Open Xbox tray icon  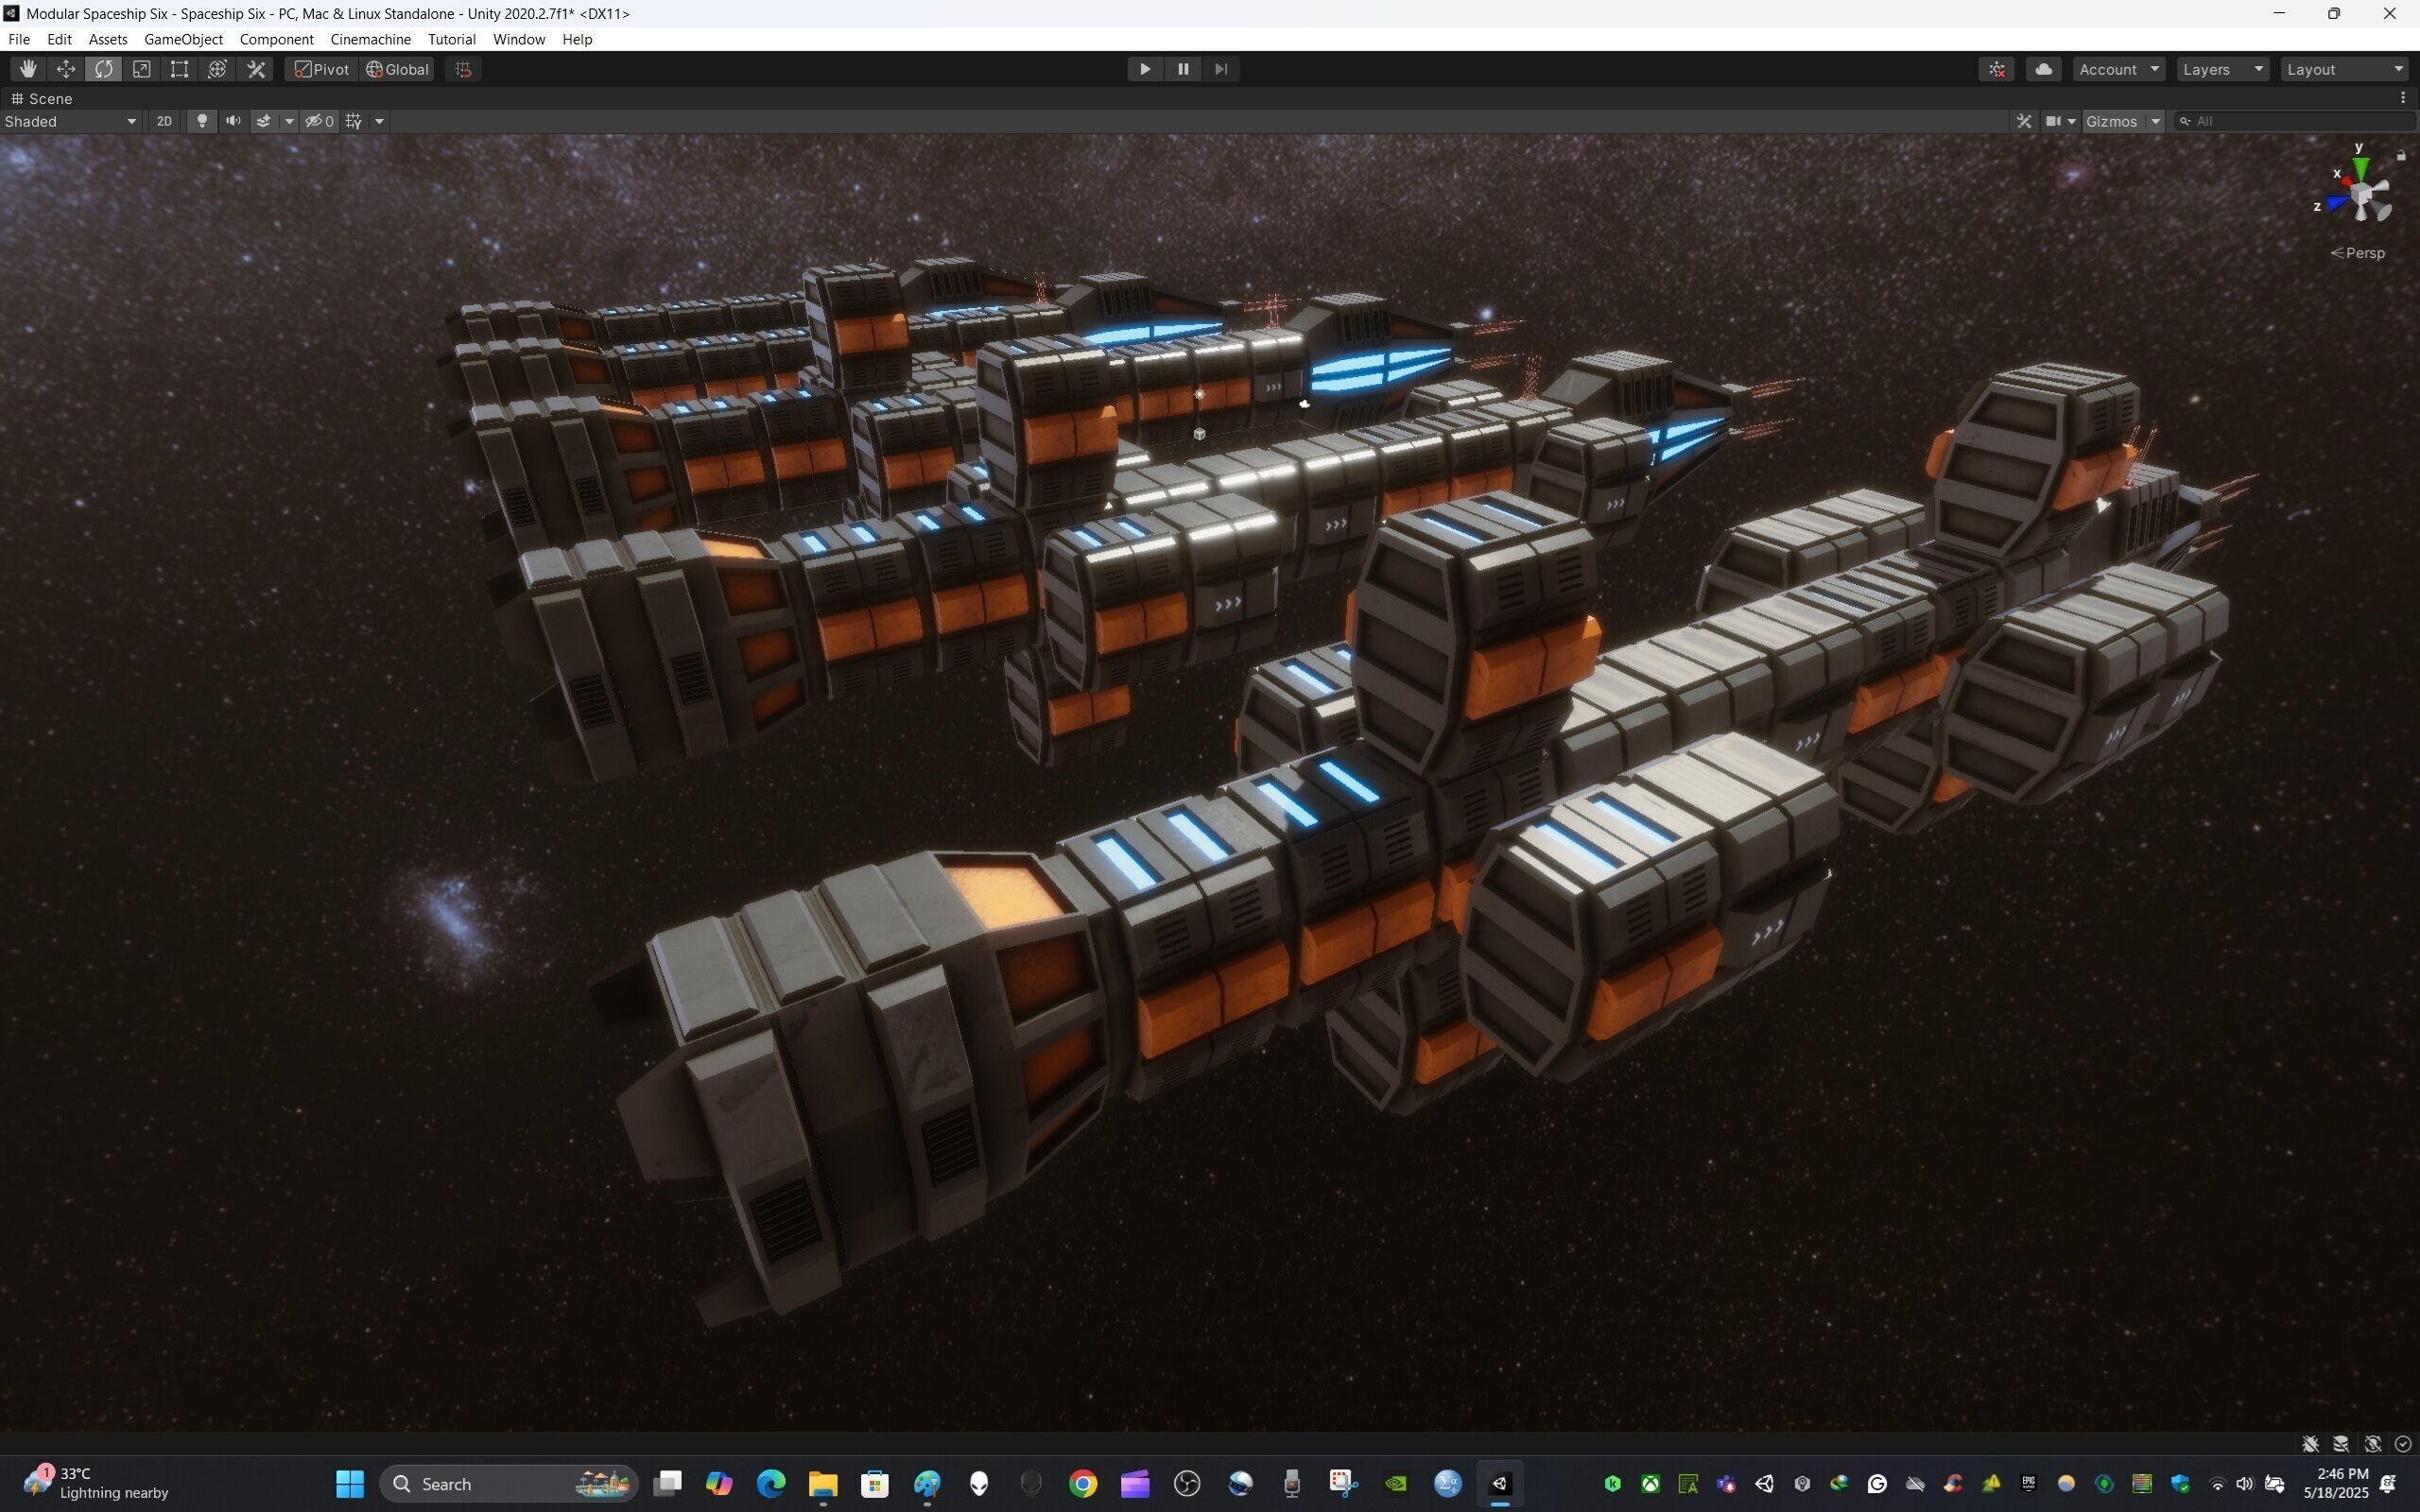tap(1650, 1484)
